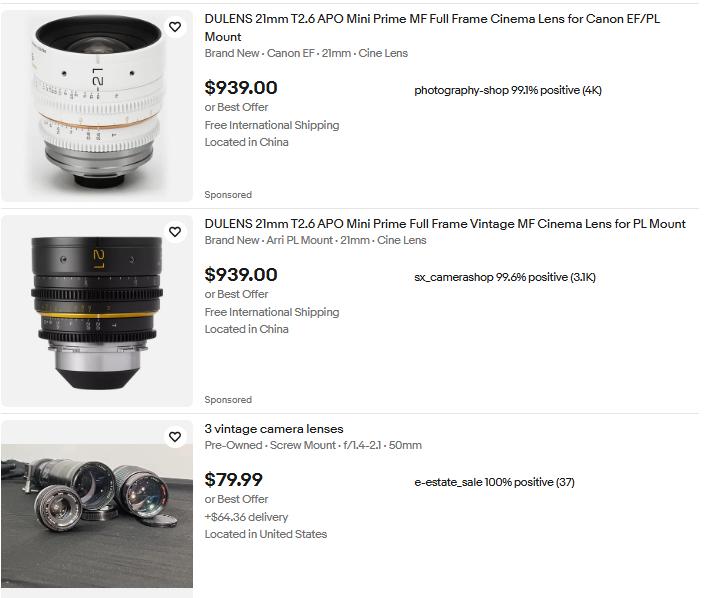Open '3 vintage camera lenses' listing title
This screenshot has height=598, width=717.
274,429
